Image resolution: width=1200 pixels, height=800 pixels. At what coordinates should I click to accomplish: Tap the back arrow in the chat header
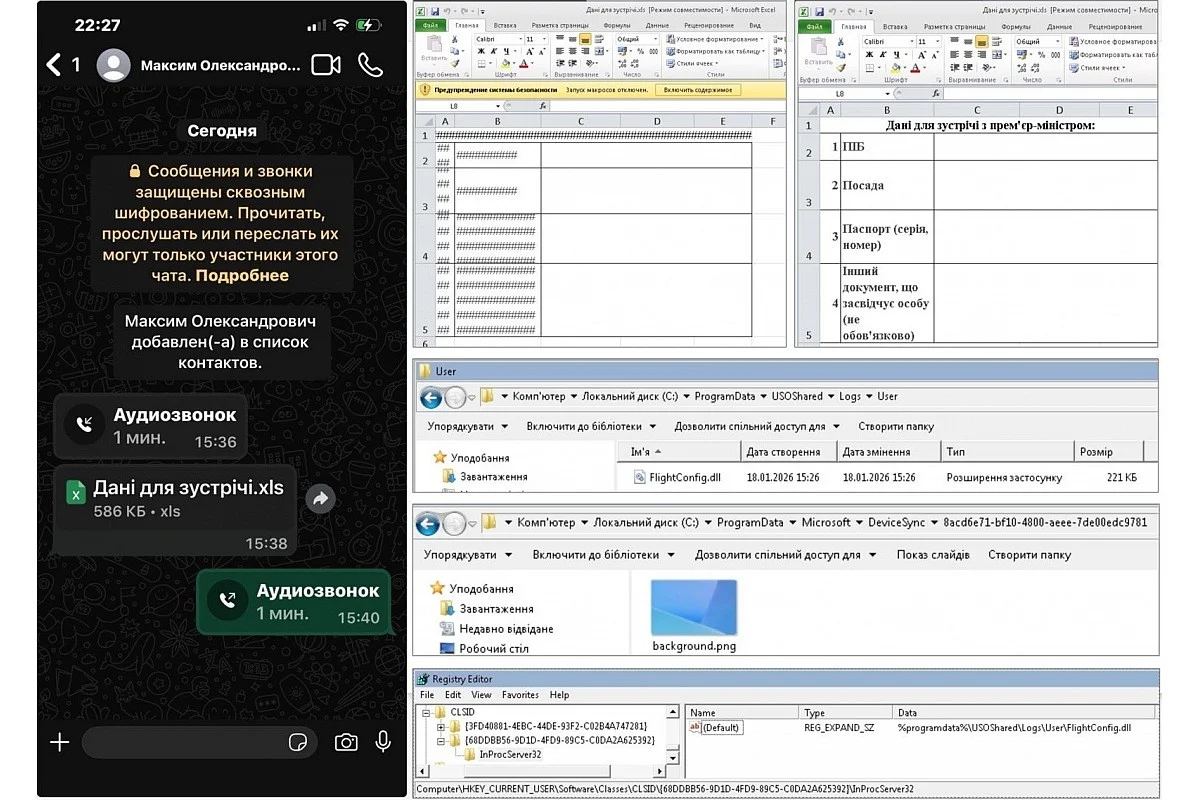54,65
